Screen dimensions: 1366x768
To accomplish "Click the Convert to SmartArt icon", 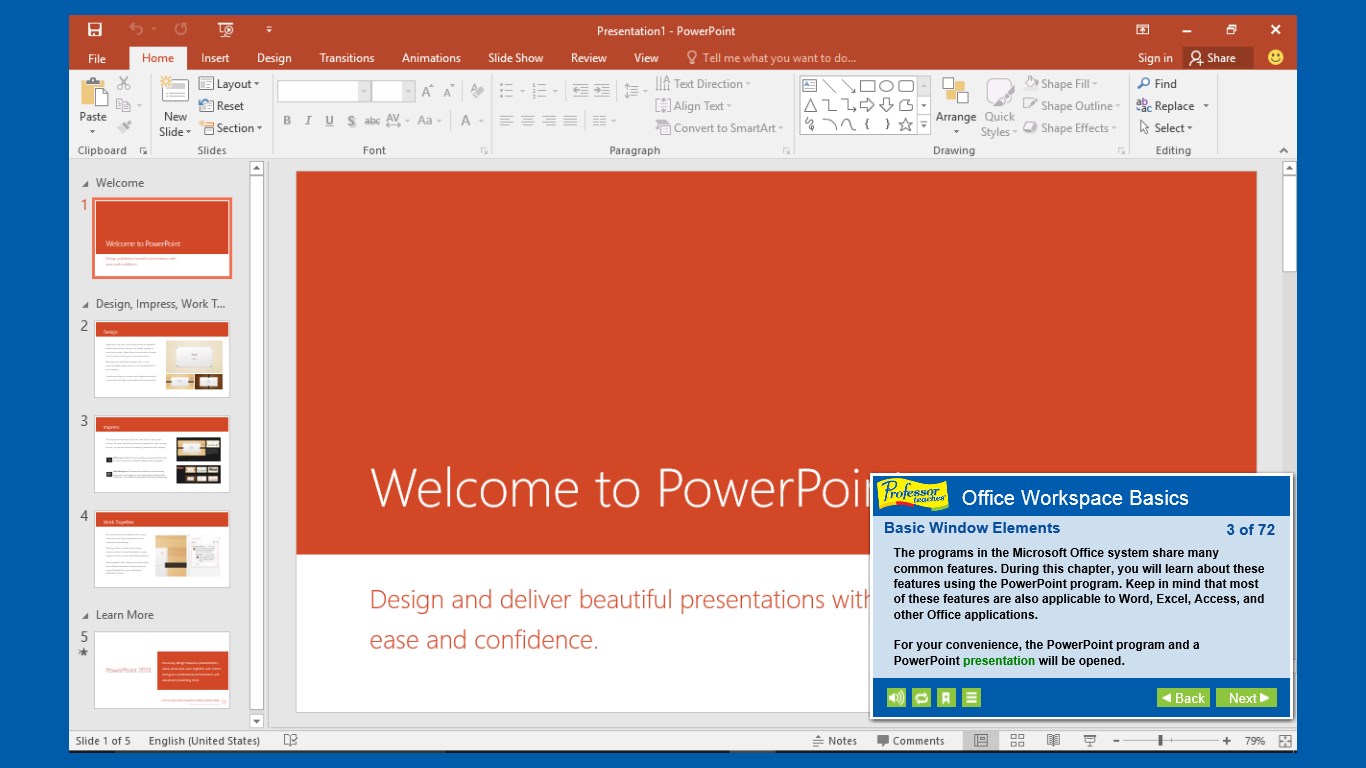I will [663, 128].
